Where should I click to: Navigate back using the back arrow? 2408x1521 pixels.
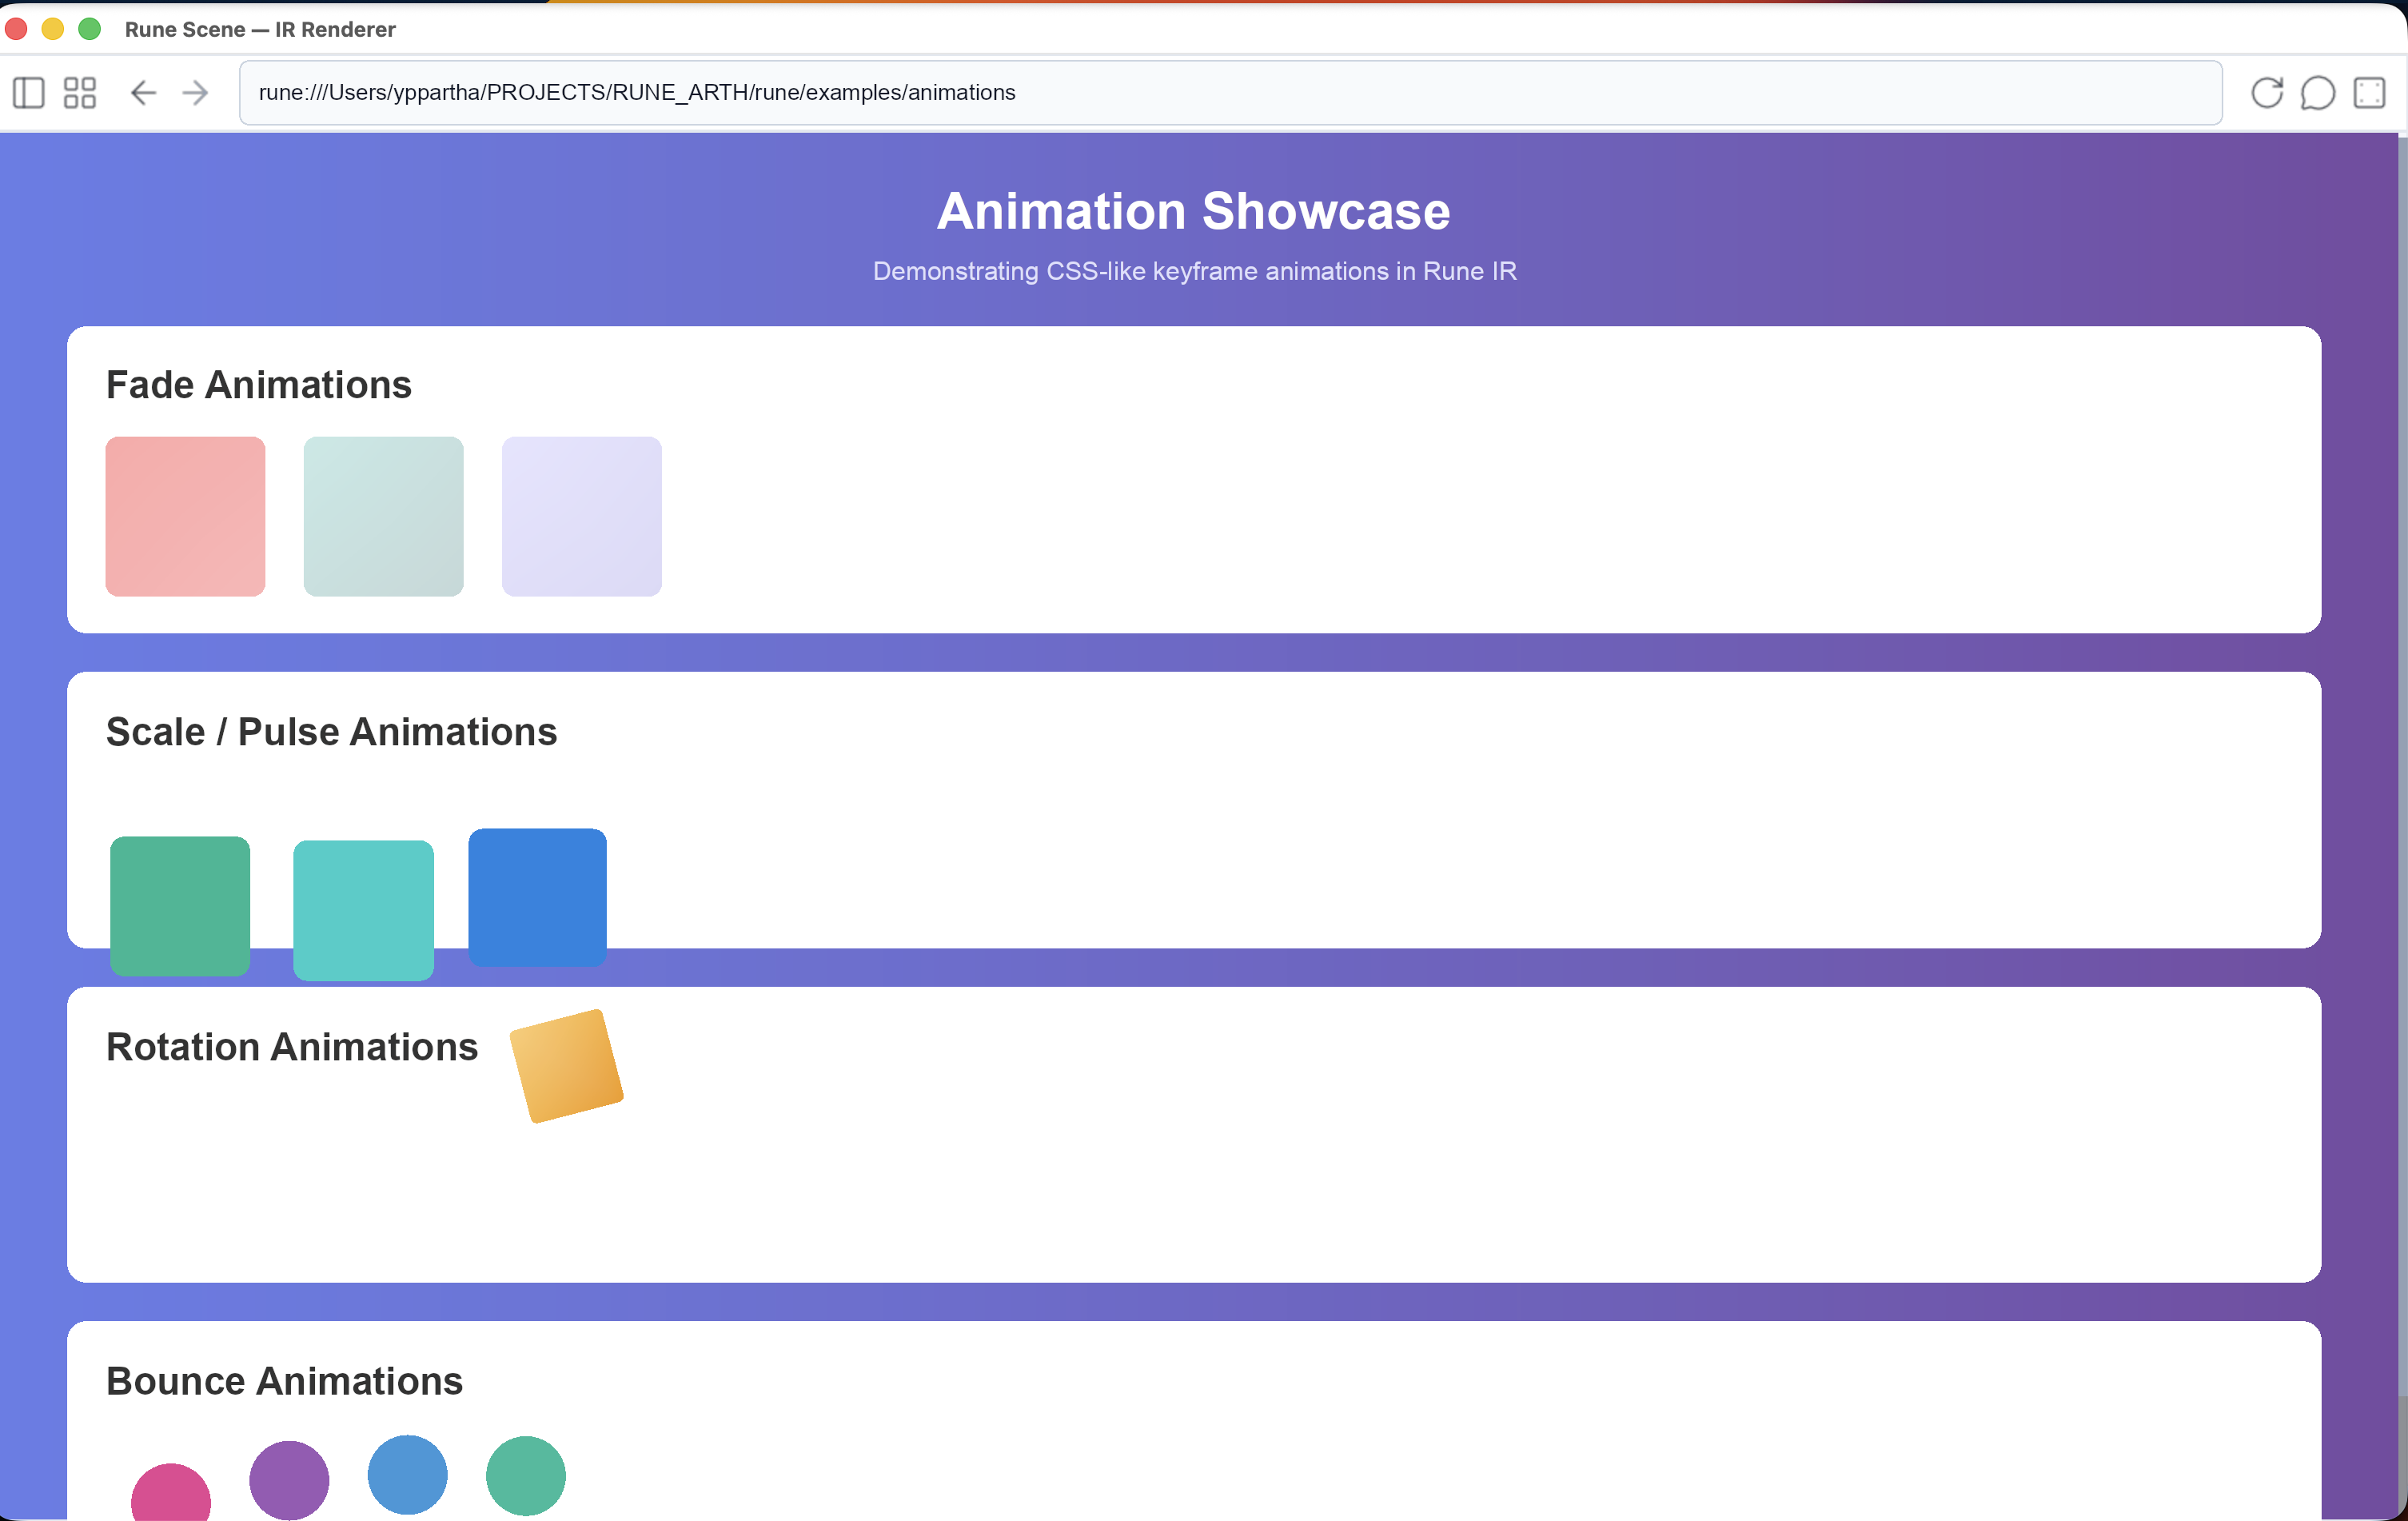(143, 92)
